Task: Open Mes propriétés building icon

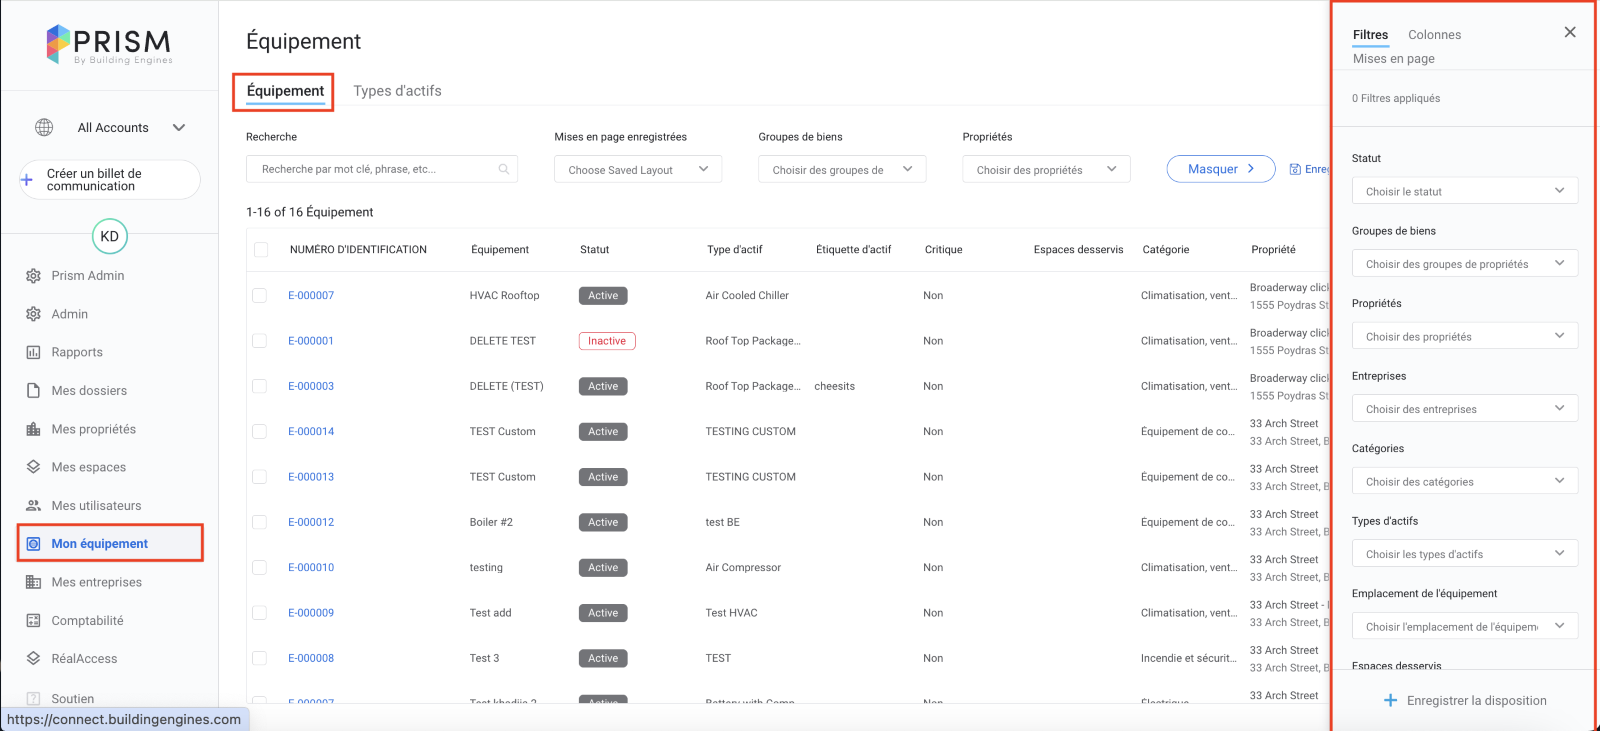Action: click(x=33, y=429)
